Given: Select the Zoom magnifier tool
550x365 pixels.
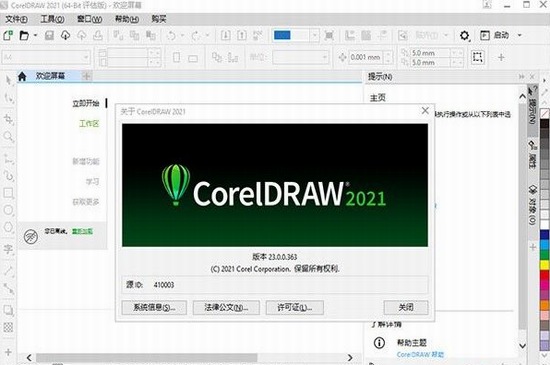Looking at the screenshot, I should coord(8,136).
